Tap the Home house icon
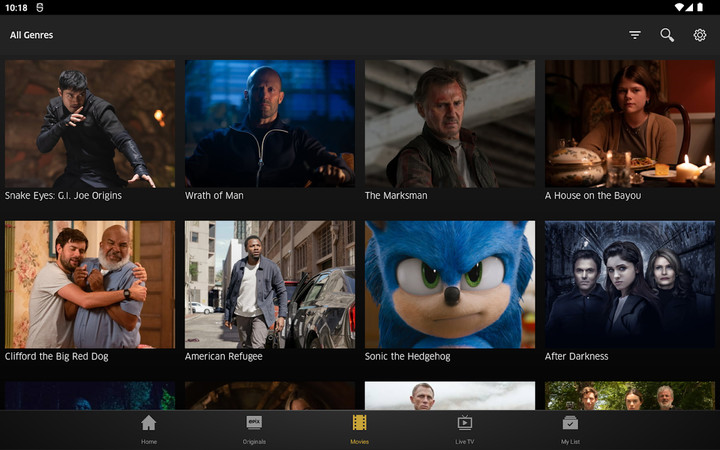Viewport: 720px width, 450px height. [148, 422]
